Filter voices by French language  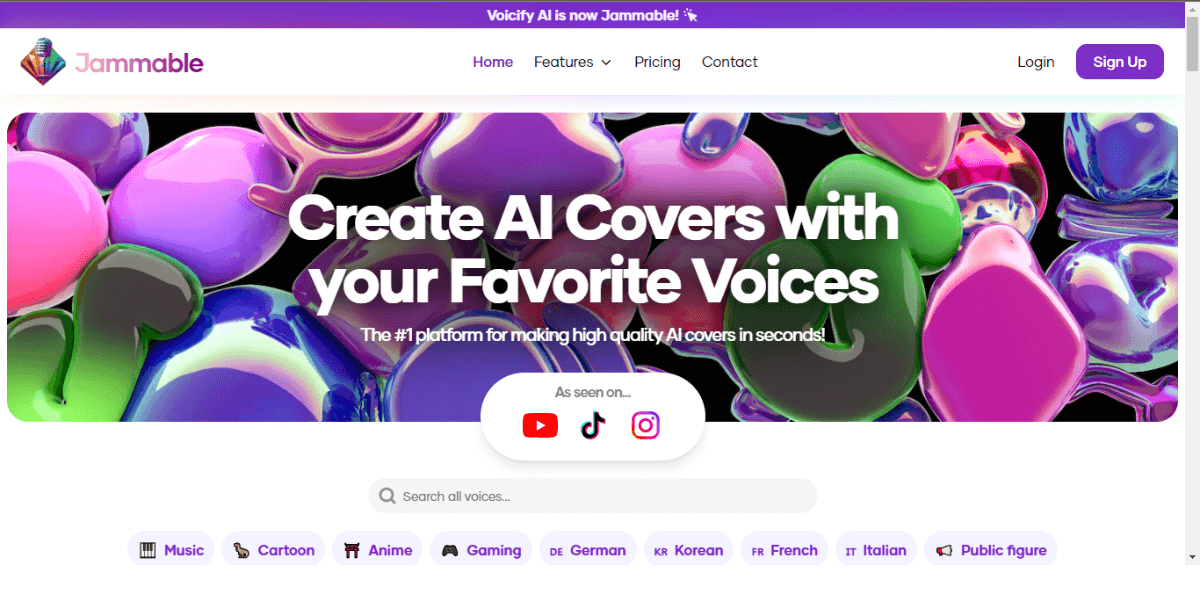tap(785, 550)
